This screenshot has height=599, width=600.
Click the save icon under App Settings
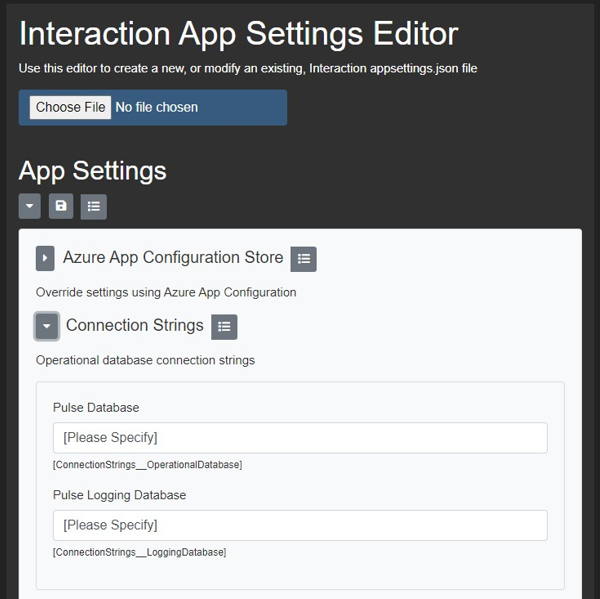(x=61, y=206)
